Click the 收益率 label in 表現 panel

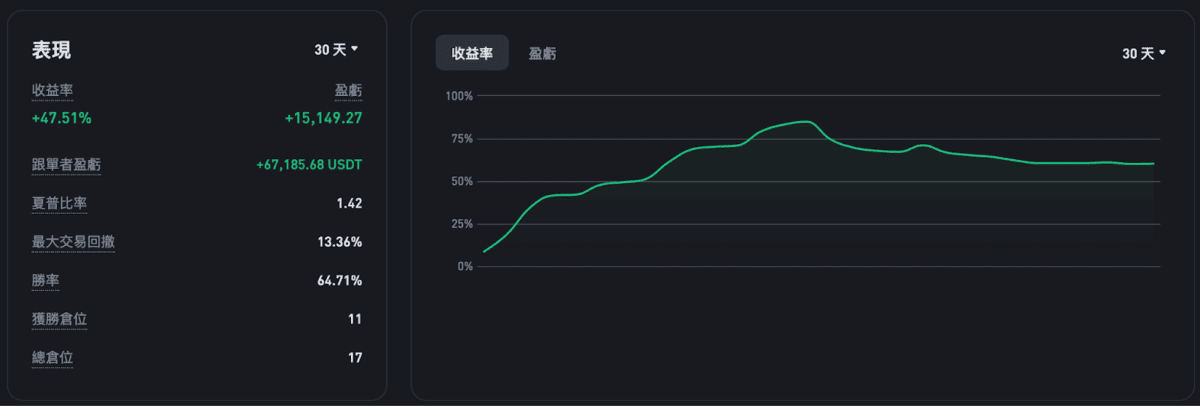(52, 91)
